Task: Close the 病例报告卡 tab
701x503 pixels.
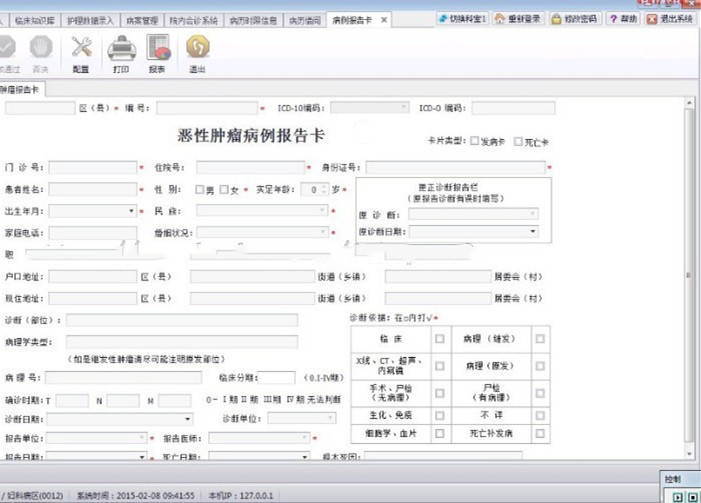Action: 384,20
